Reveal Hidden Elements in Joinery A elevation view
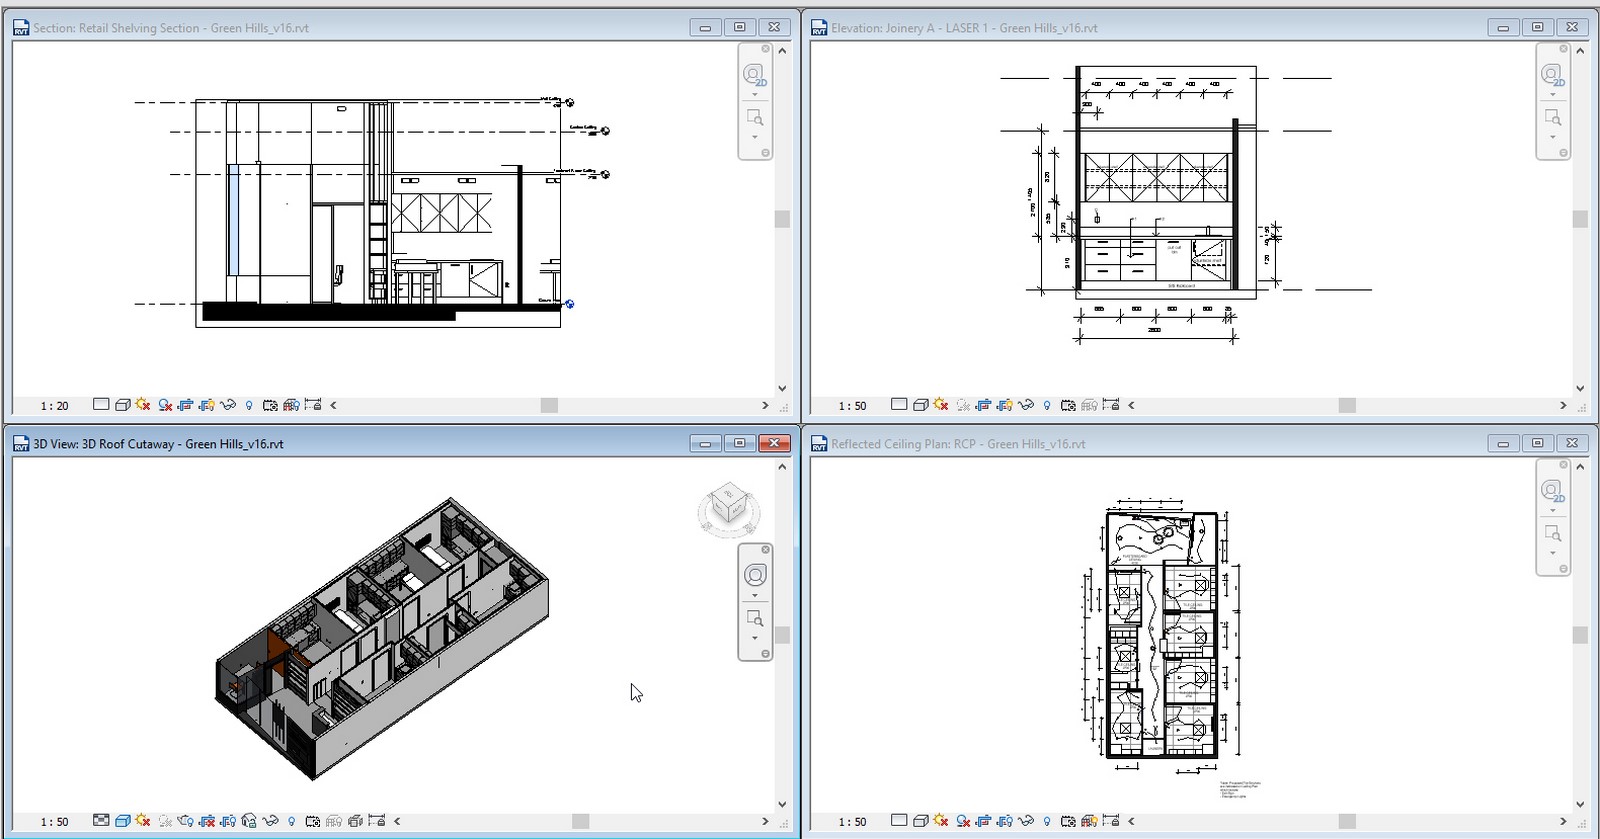Screen dimensions: 1600x839 pos(1047,405)
